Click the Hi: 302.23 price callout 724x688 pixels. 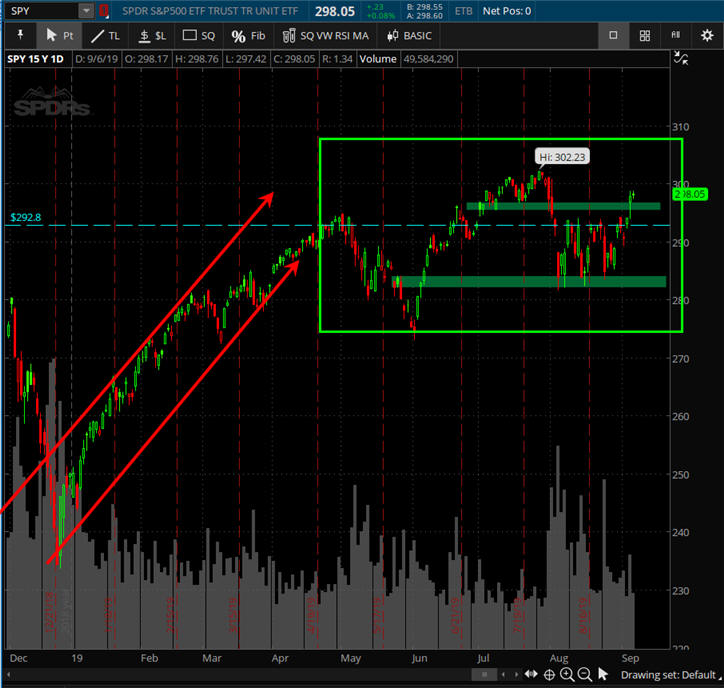pos(562,157)
